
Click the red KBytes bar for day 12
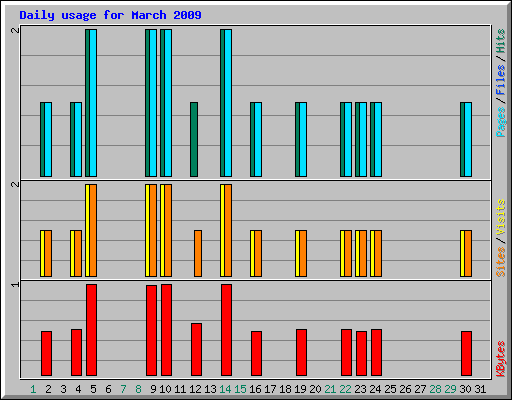[196, 349]
